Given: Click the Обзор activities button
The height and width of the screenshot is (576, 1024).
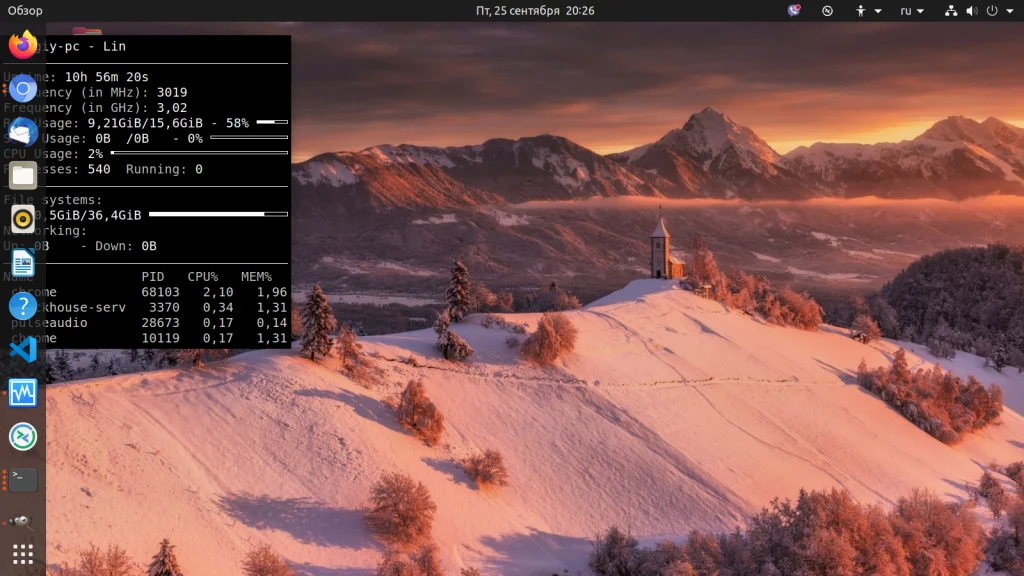Looking at the screenshot, I should coord(25,11).
